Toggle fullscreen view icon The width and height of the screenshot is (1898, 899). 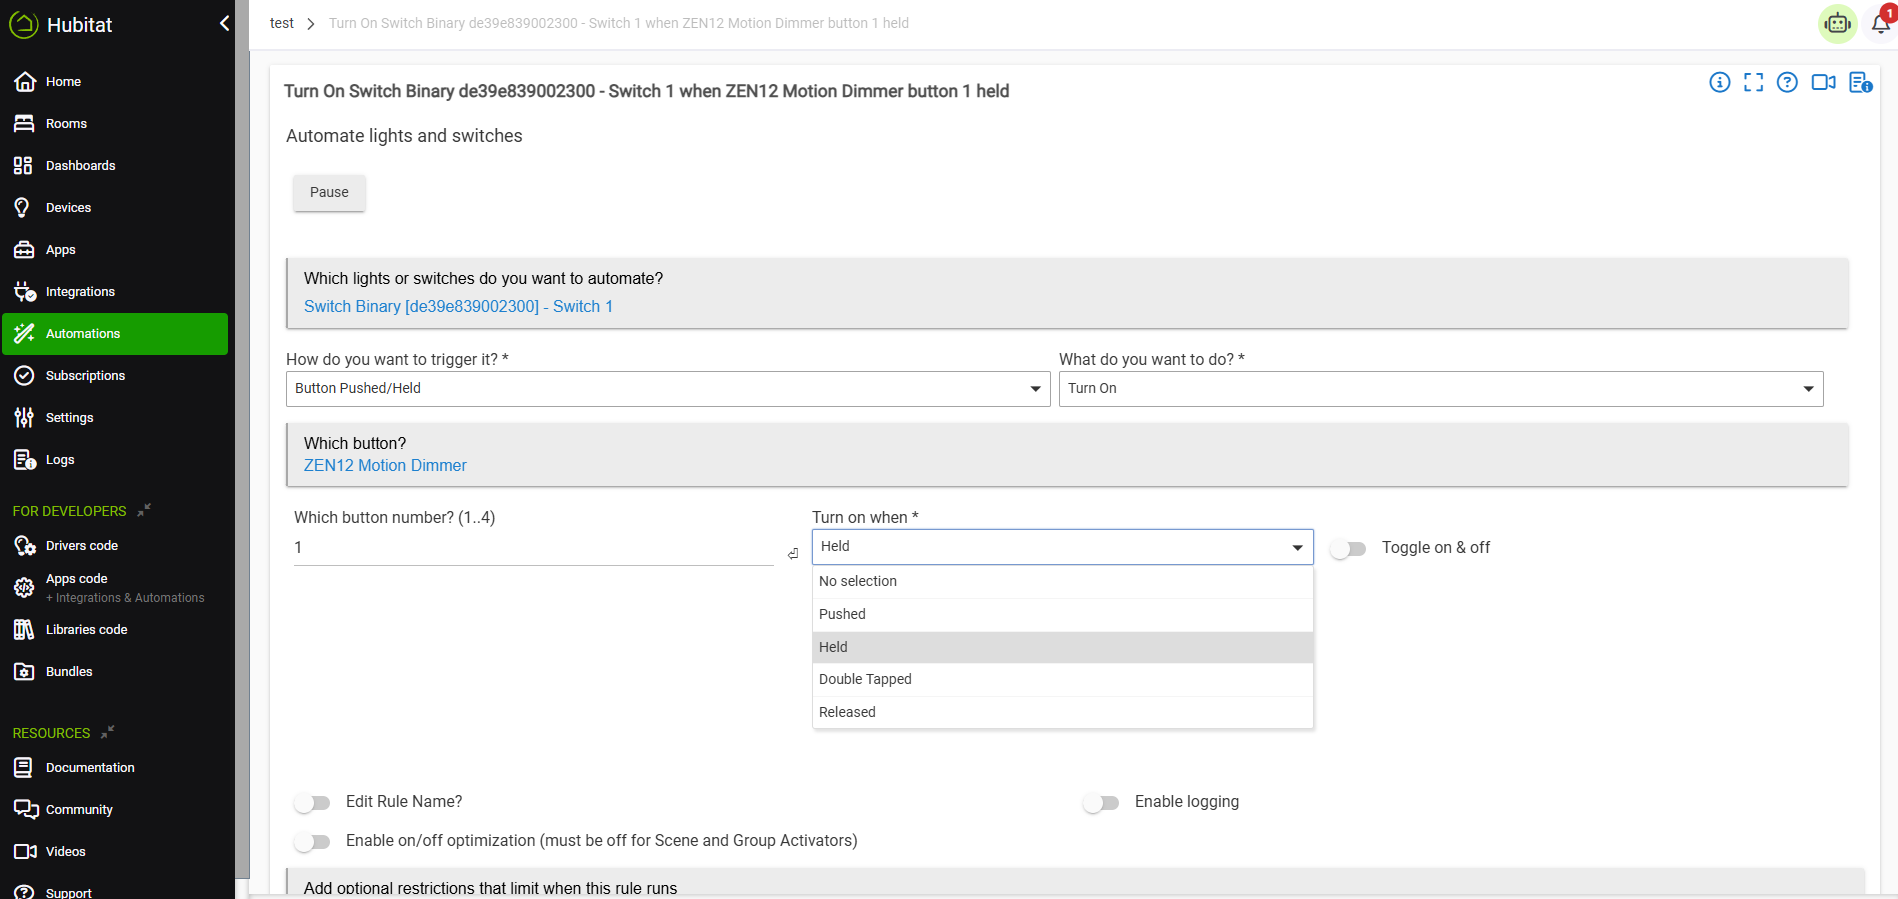(1754, 82)
